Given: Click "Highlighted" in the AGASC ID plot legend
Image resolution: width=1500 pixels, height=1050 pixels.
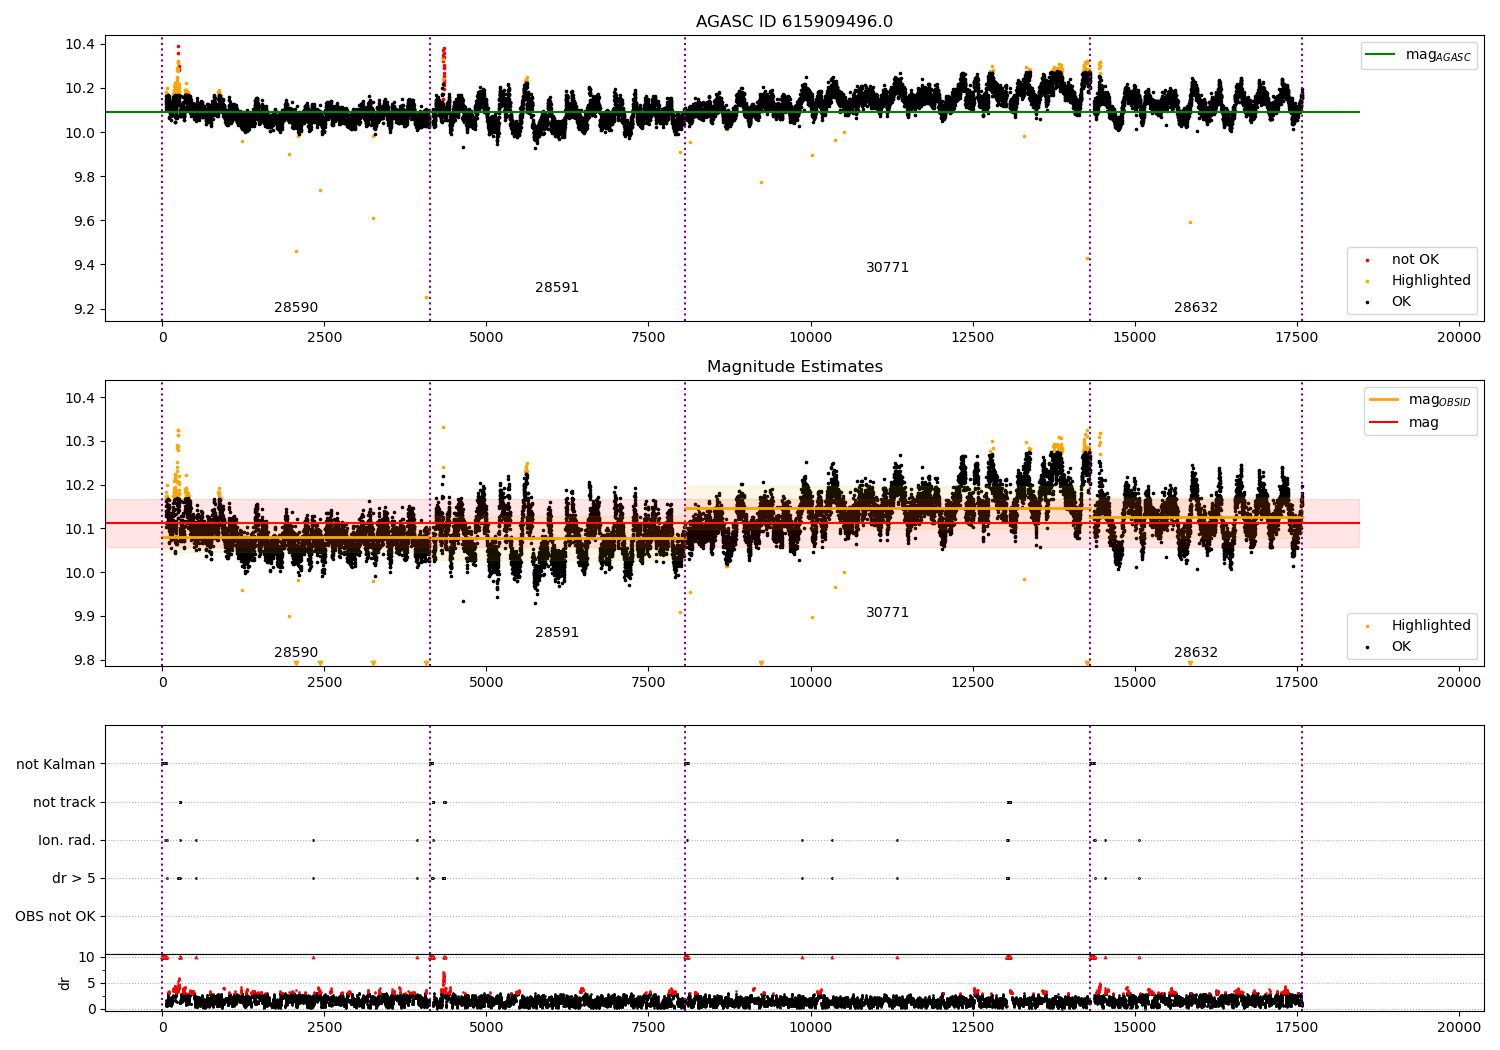Looking at the screenshot, I should (1431, 281).
